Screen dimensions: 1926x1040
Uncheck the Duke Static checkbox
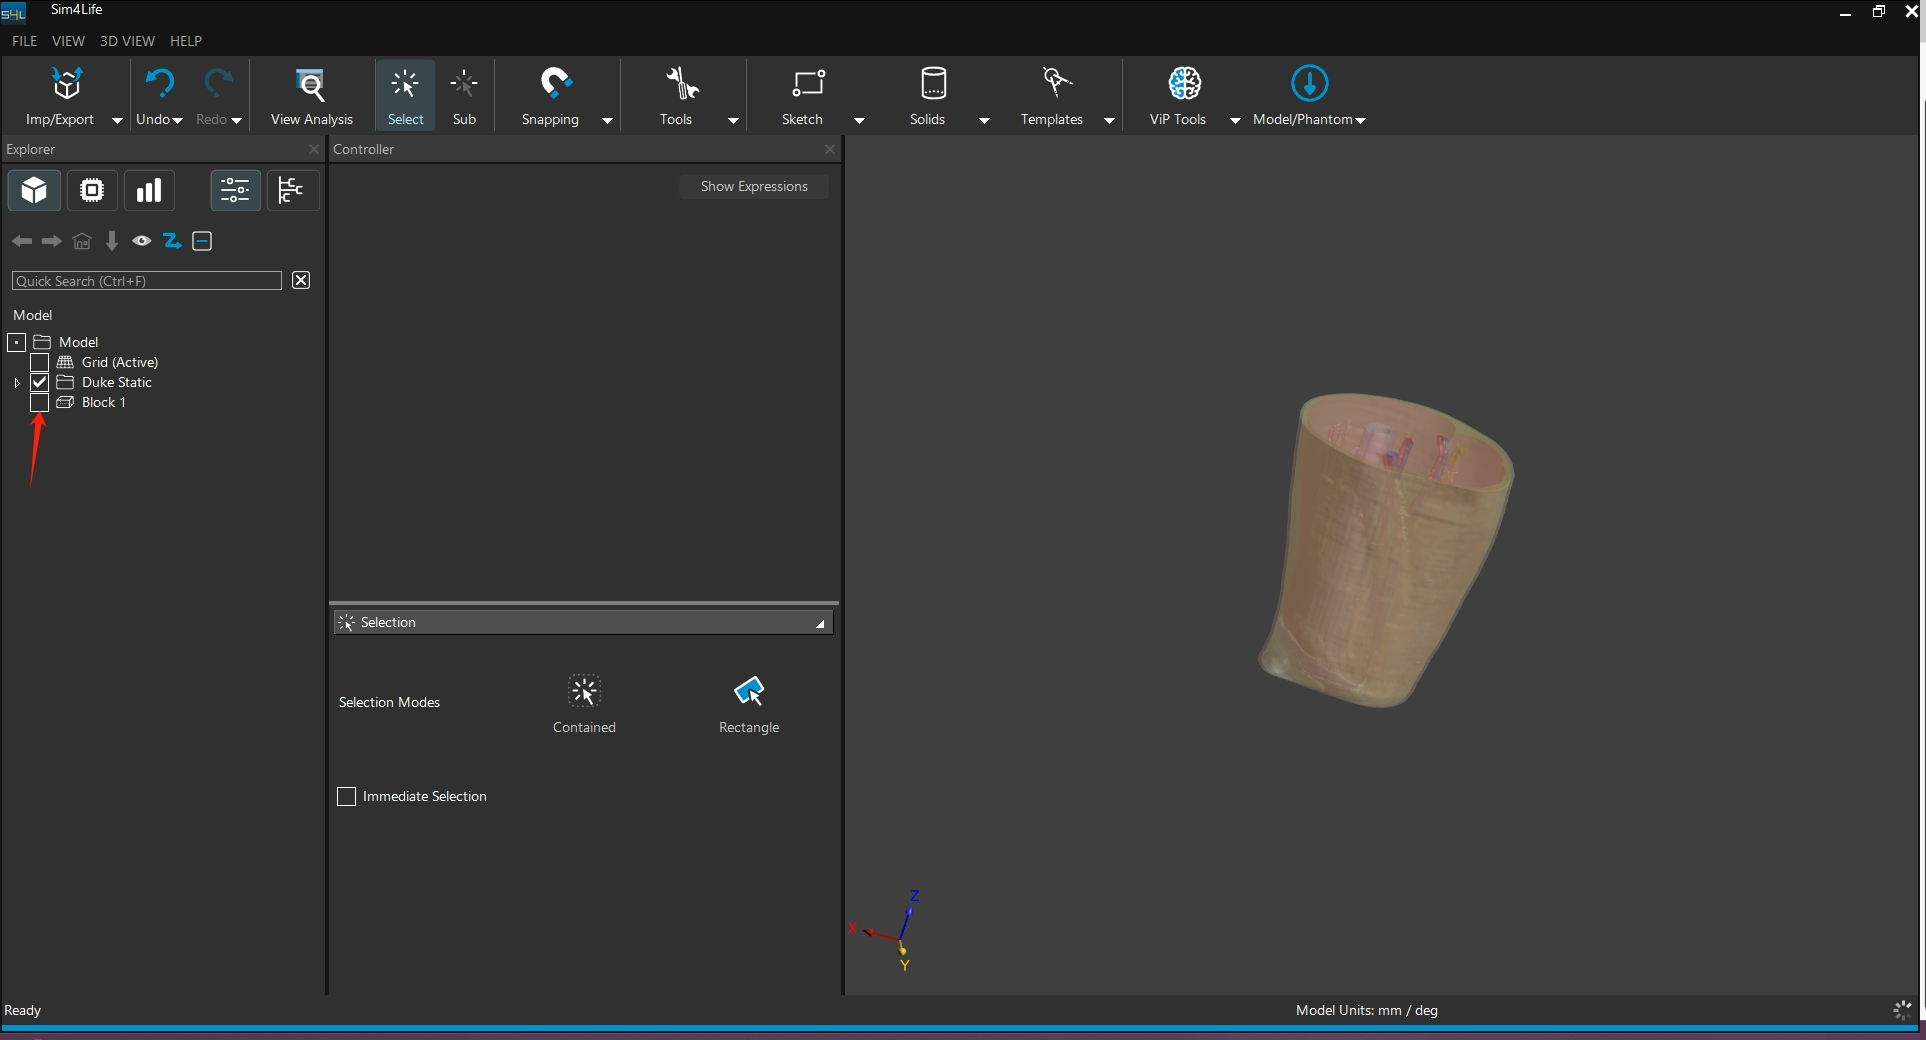coord(40,383)
